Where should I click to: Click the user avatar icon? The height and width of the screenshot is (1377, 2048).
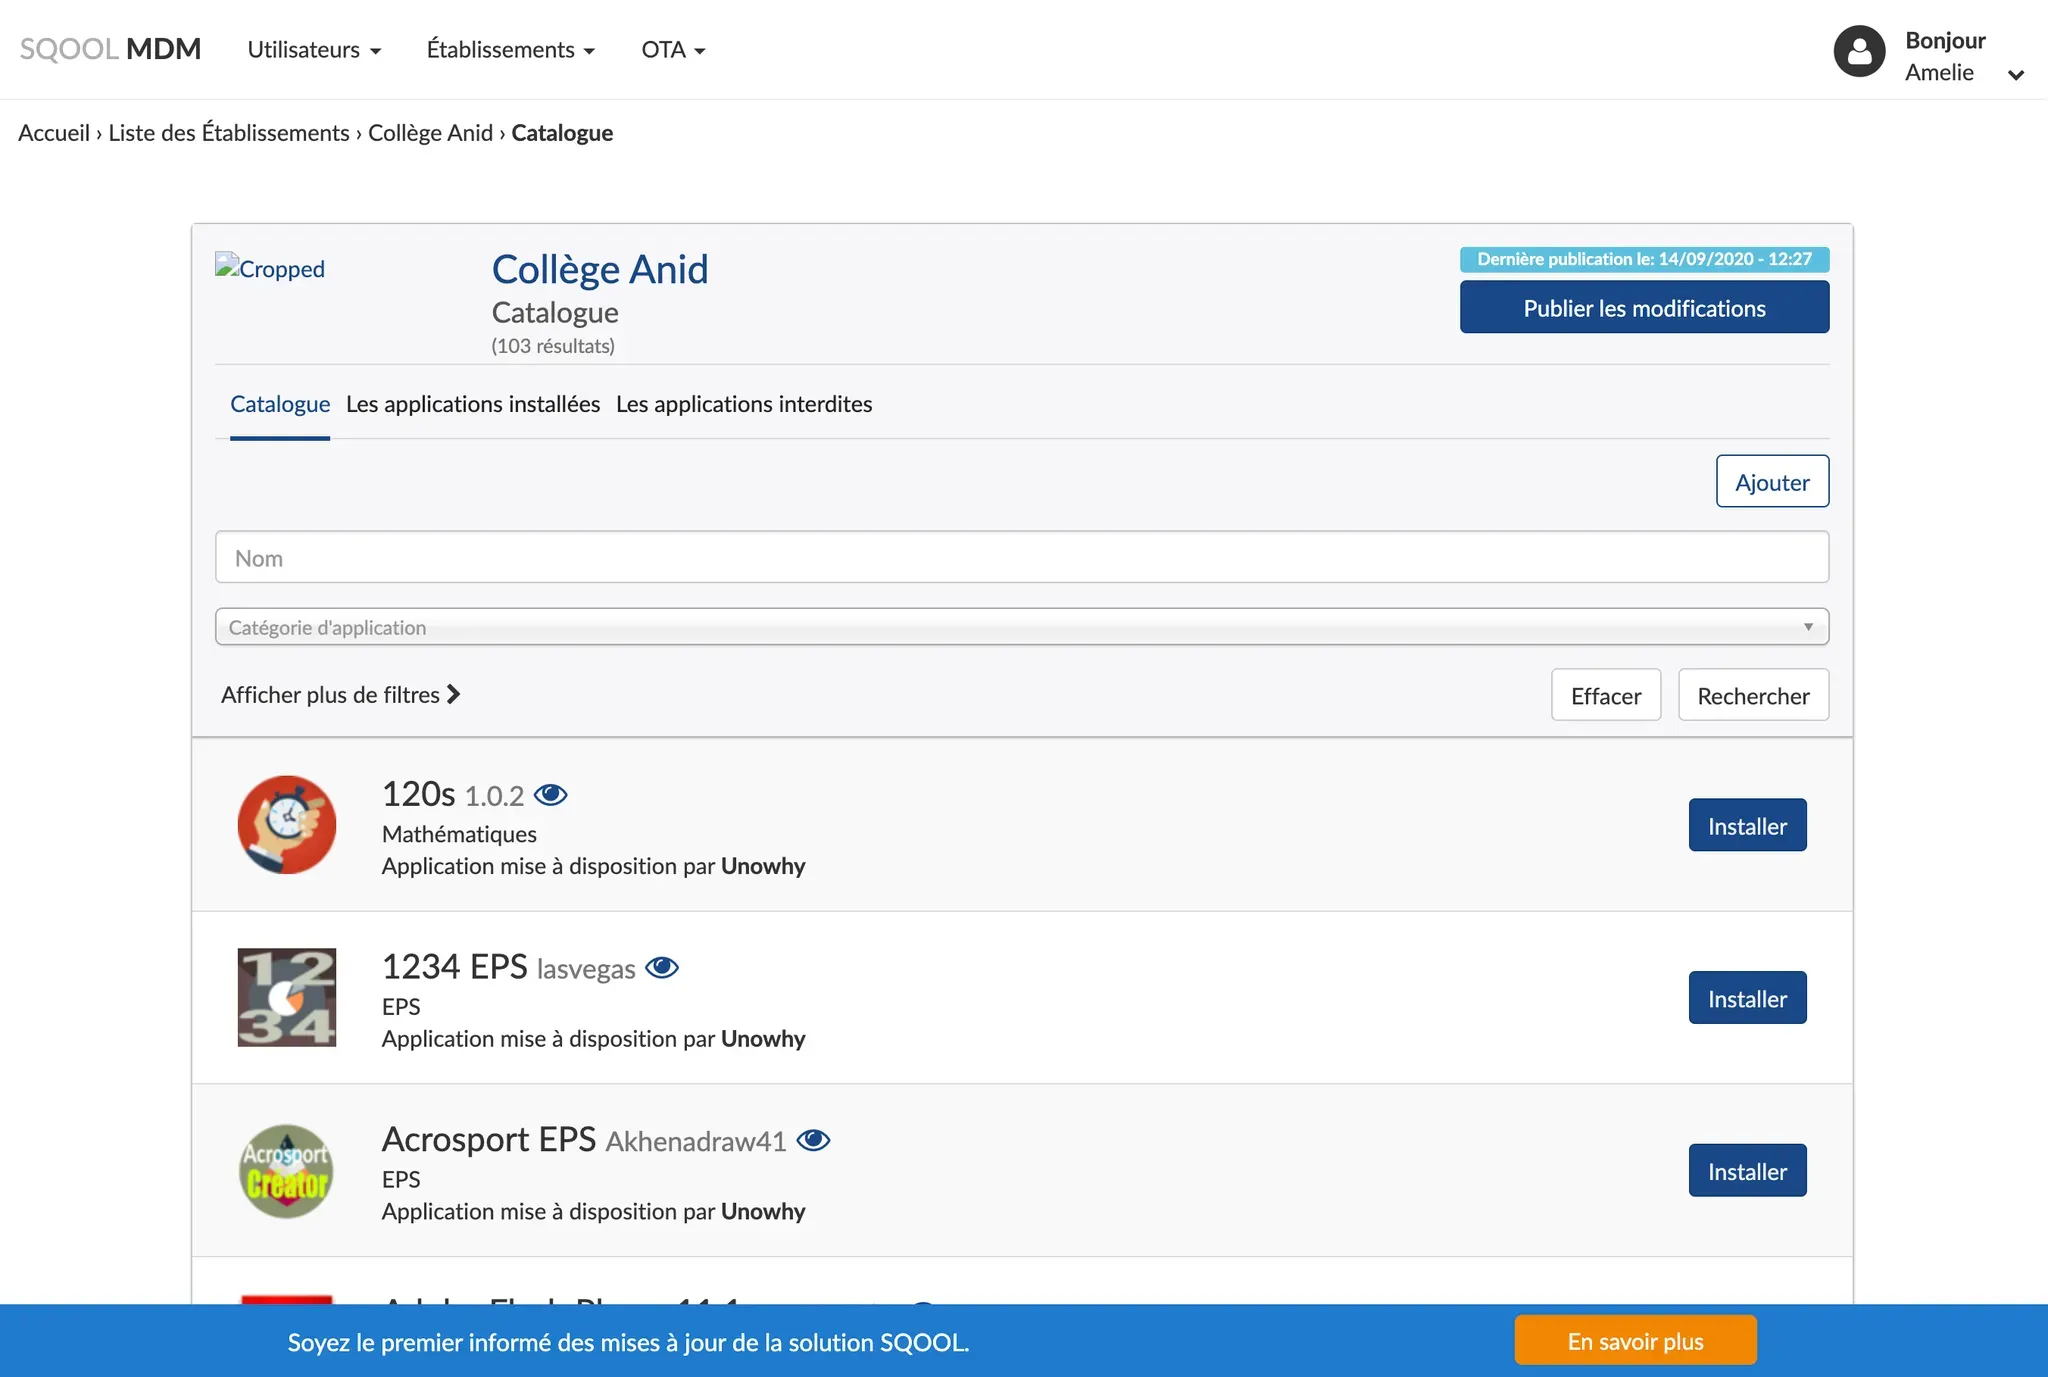1859,51
